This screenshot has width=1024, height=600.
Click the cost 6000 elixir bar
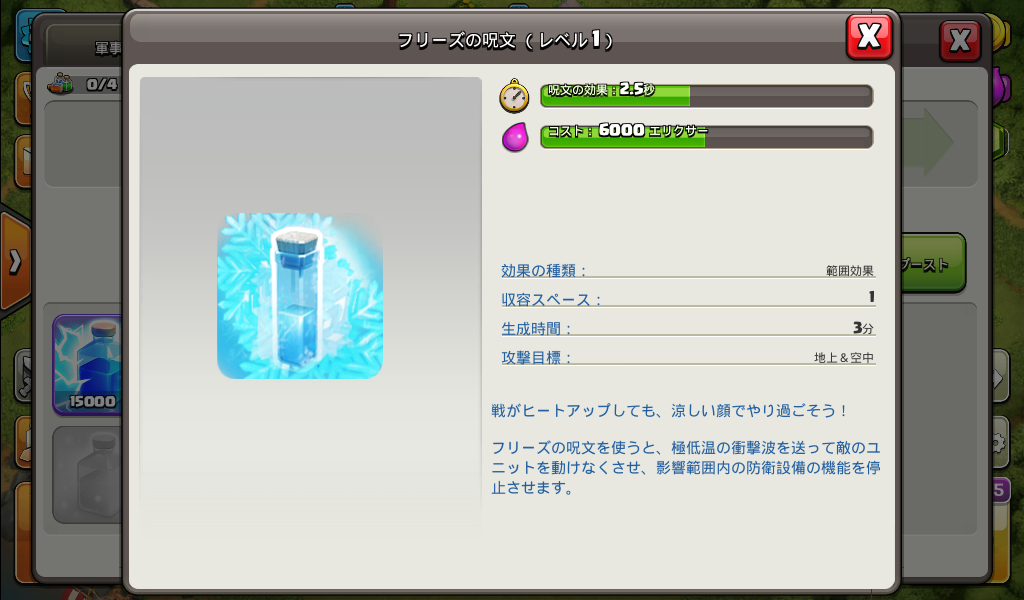pos(707,136)
